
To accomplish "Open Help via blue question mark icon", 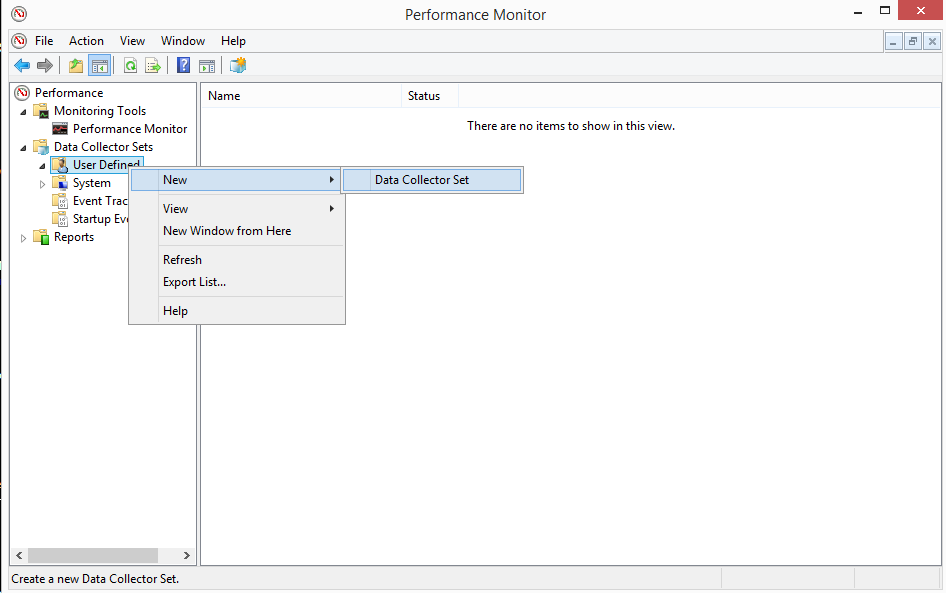I will (x=183, y=66).
